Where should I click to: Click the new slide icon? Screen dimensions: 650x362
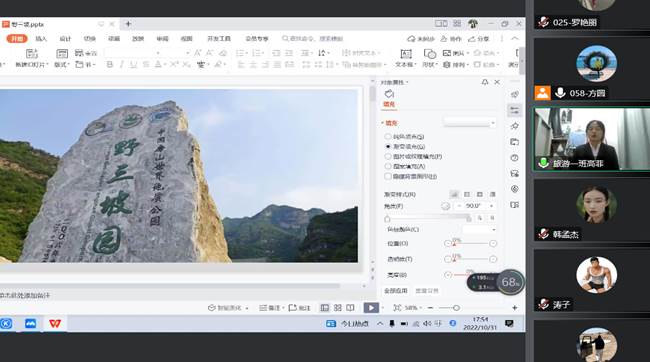click(32, 53)
